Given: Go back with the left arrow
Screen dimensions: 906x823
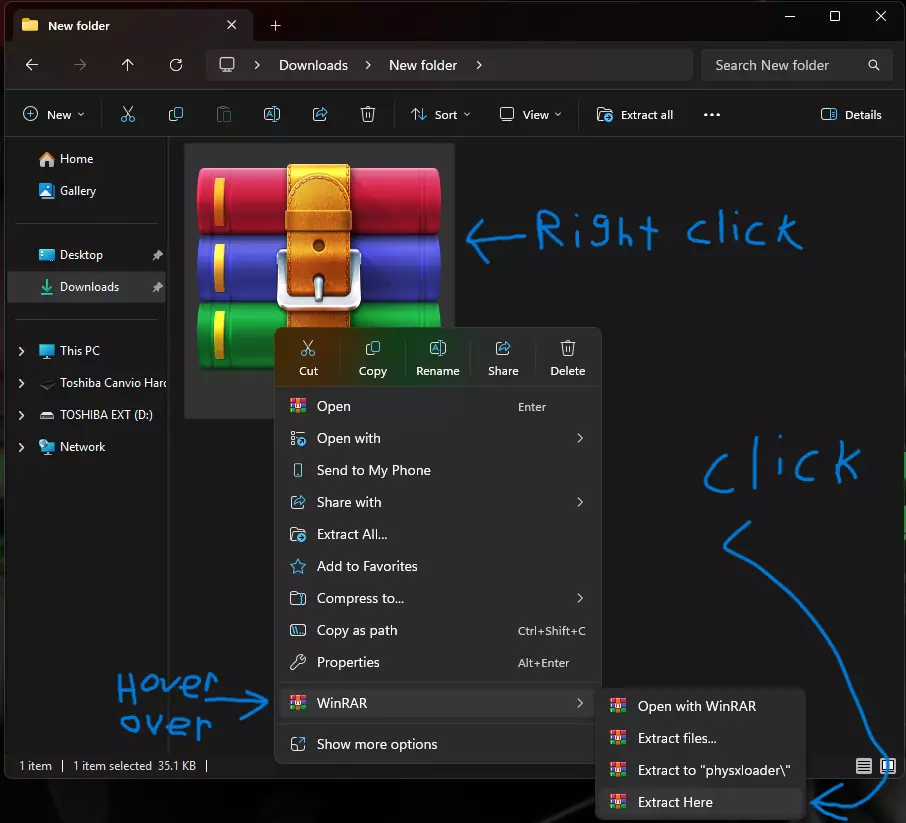Looking at the screenshot, I should (x=32, y=65).
